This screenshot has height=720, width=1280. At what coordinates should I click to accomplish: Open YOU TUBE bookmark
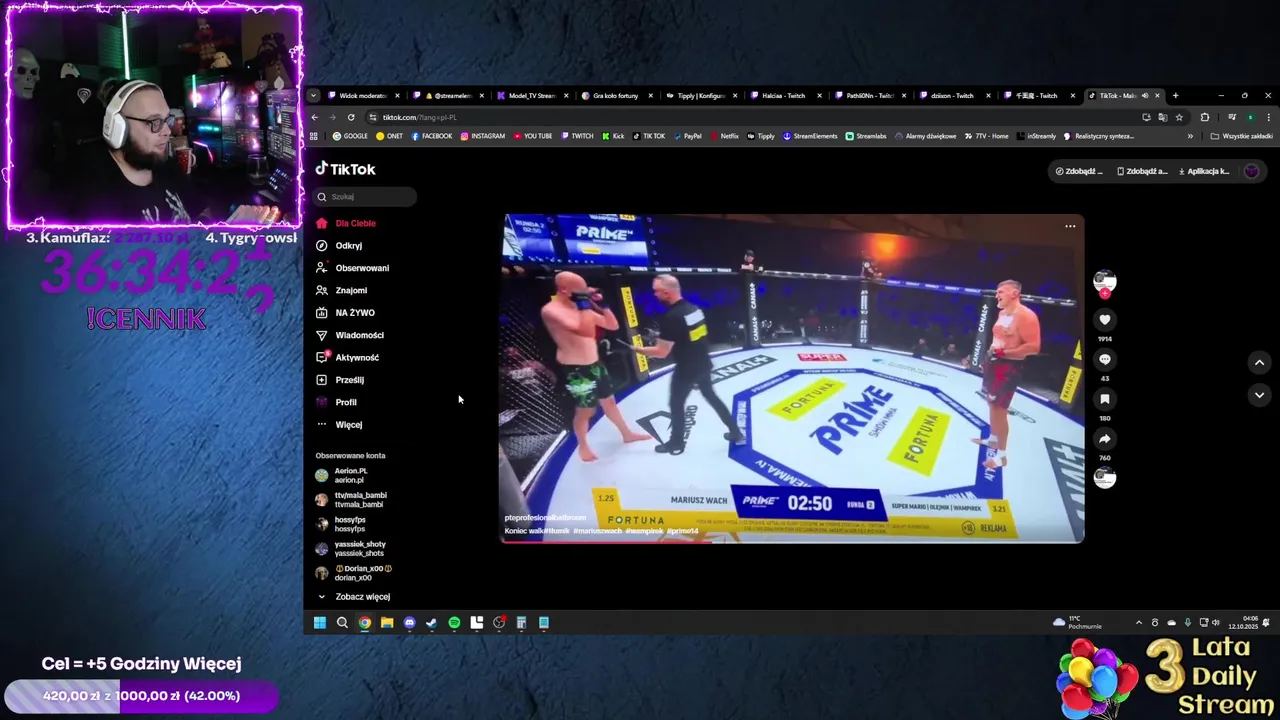(x=532, y=136)
